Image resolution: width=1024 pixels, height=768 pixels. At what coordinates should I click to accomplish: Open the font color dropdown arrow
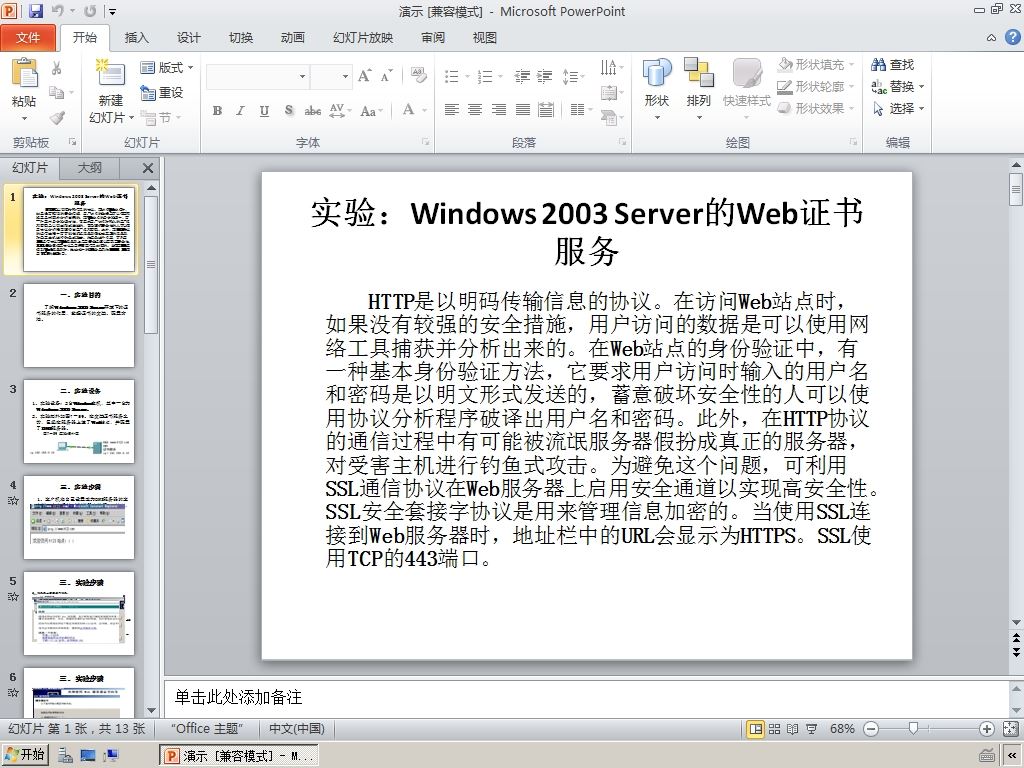[x=424, y=110]
